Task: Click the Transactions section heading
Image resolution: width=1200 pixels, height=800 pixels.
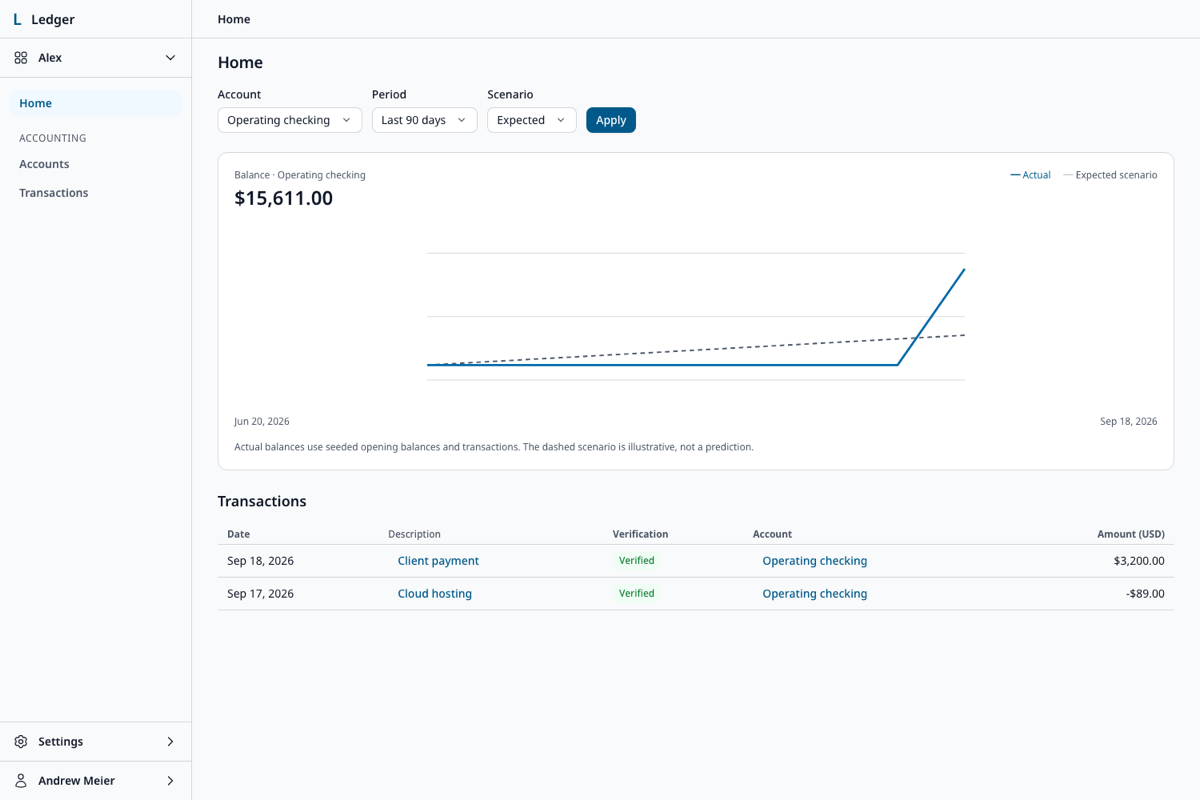Action: point(262,501)
